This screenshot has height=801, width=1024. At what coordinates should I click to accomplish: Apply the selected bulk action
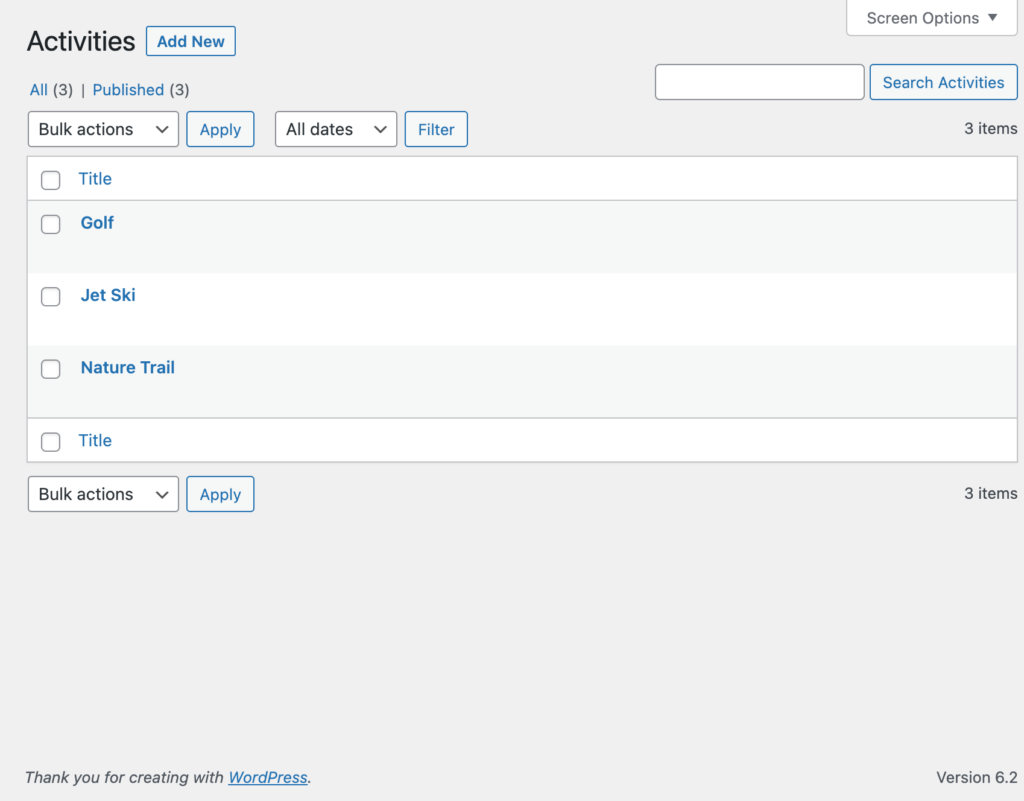220,129
